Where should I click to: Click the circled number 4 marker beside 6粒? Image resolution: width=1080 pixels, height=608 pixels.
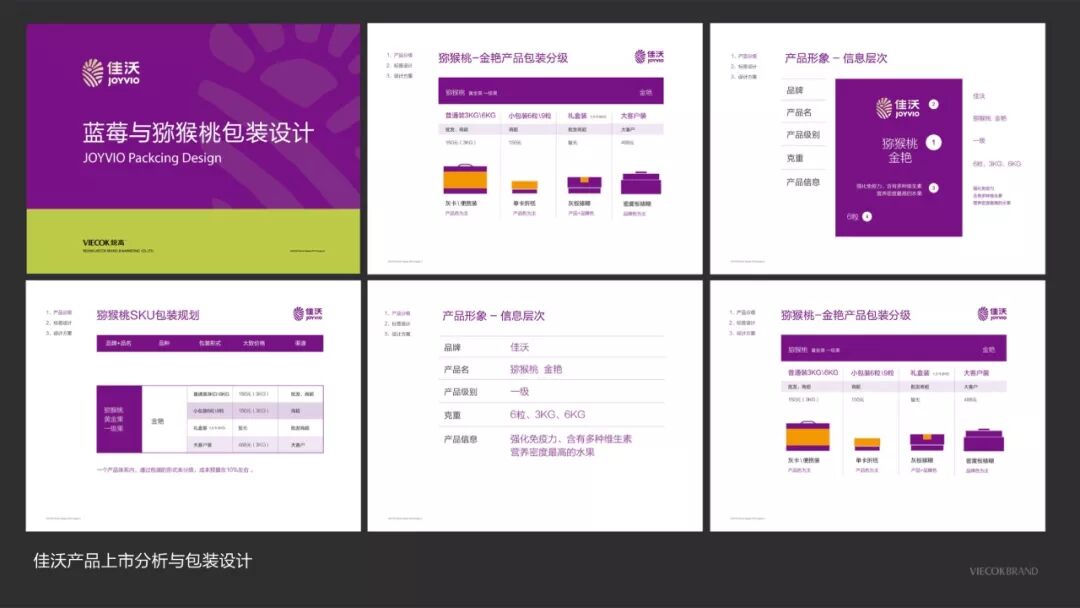[867, 216]
